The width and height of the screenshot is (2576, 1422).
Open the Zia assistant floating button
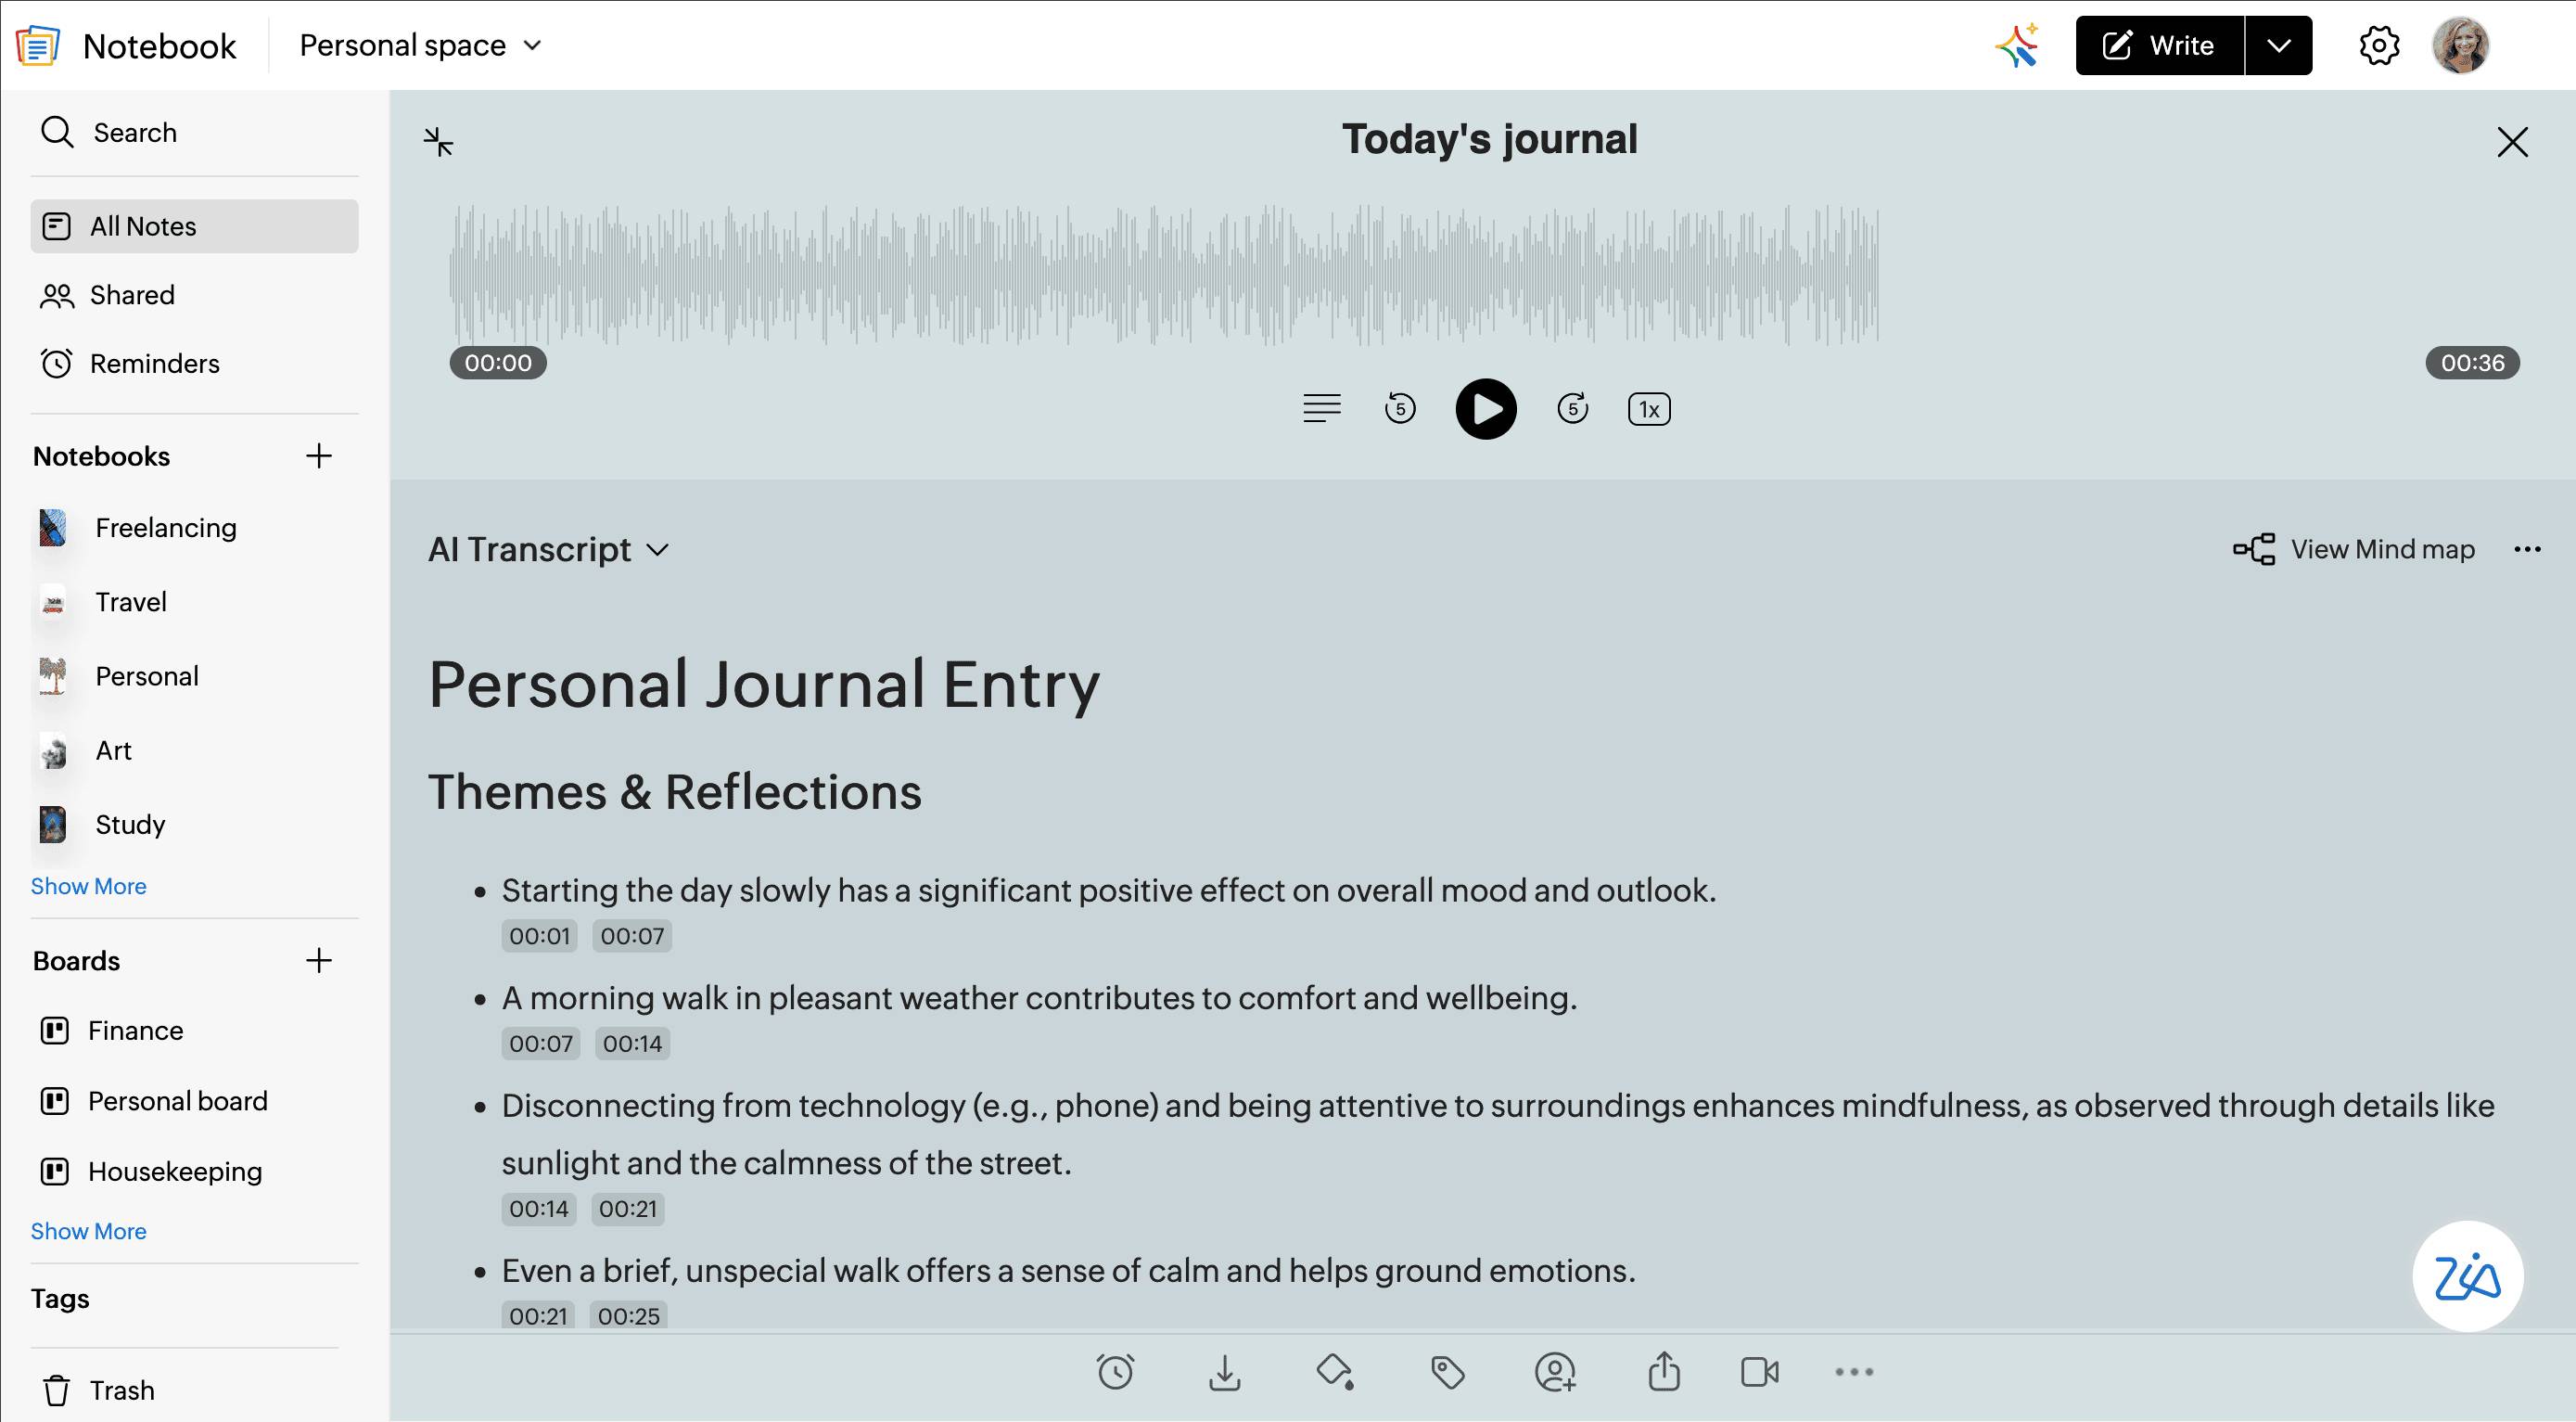(2467, 1277)
